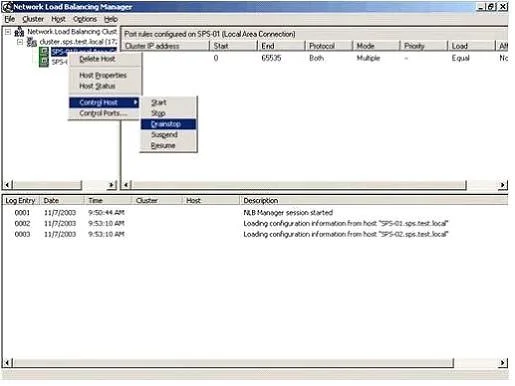The image size is (515, 386).
Task: Sort port rules by Protocol column
Action: click(329, 46)
